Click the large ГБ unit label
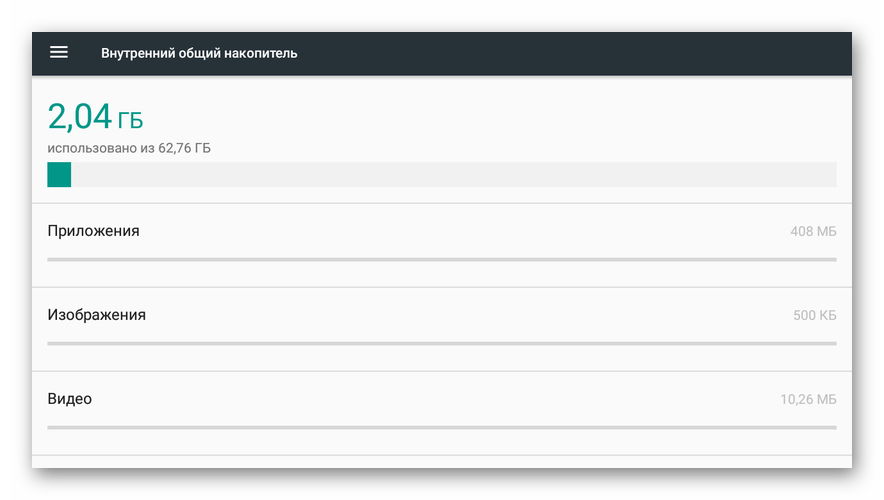The height and width of the screenshot is (500, 884). (x=130, y=121)
